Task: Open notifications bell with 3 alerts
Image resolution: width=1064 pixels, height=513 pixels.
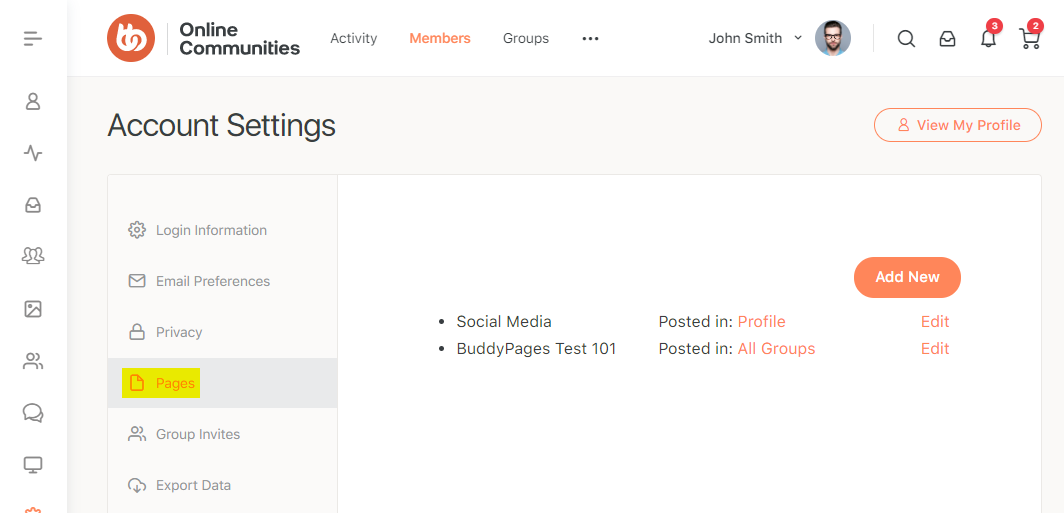Action: (x=988, y=39)
